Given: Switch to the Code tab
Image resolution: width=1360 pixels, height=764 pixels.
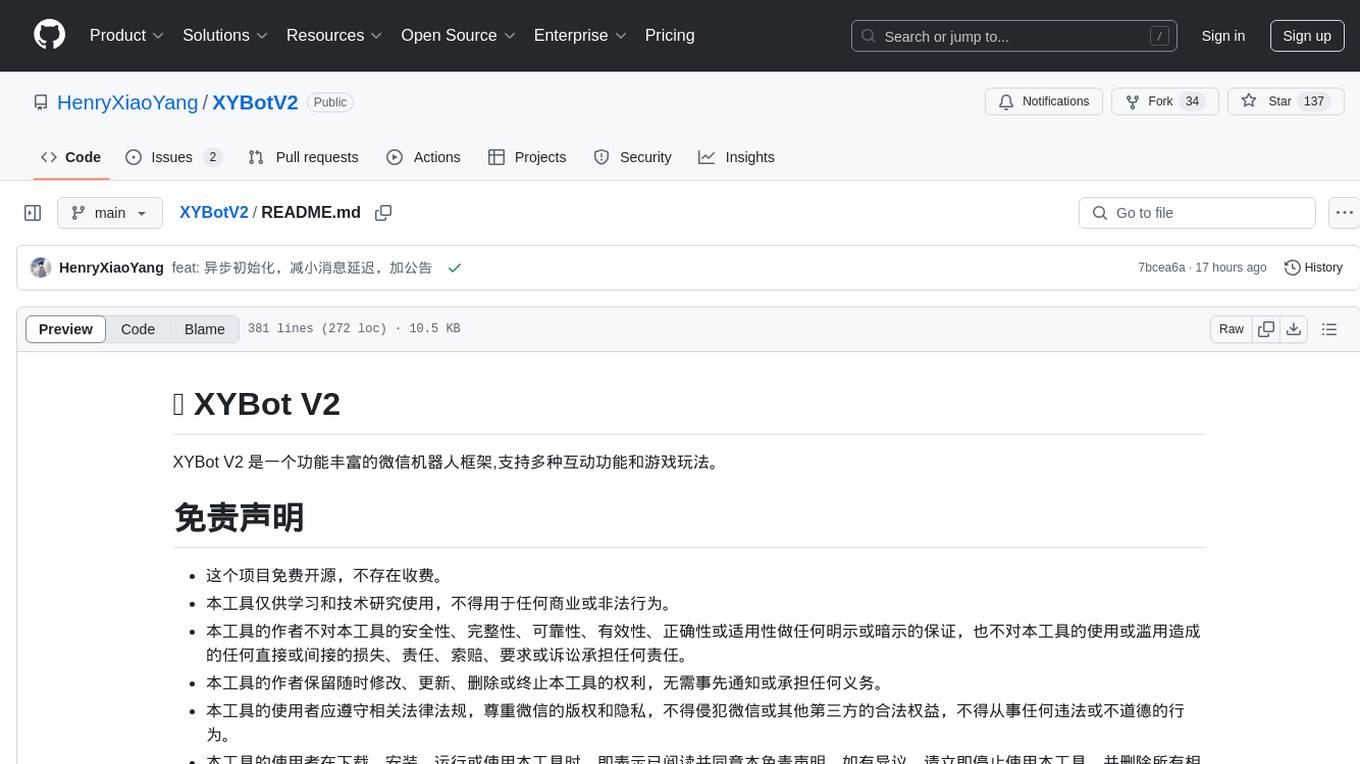Looking at the screenshot, I should tap(71, 157).
